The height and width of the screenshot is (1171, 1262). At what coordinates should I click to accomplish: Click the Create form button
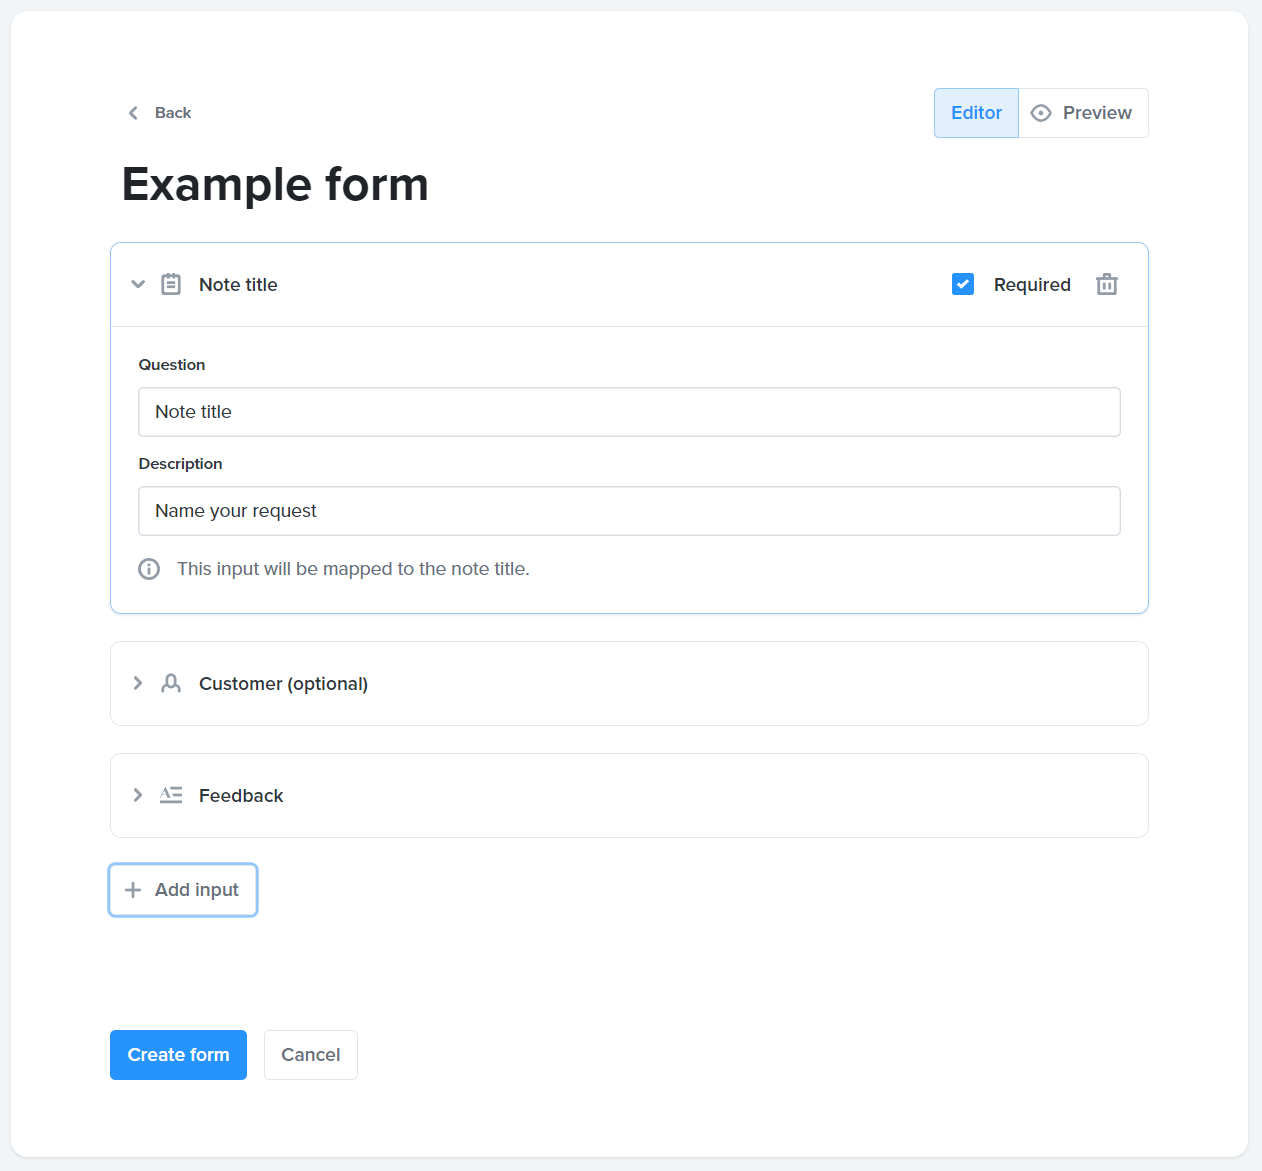[x=178, y=1055]
